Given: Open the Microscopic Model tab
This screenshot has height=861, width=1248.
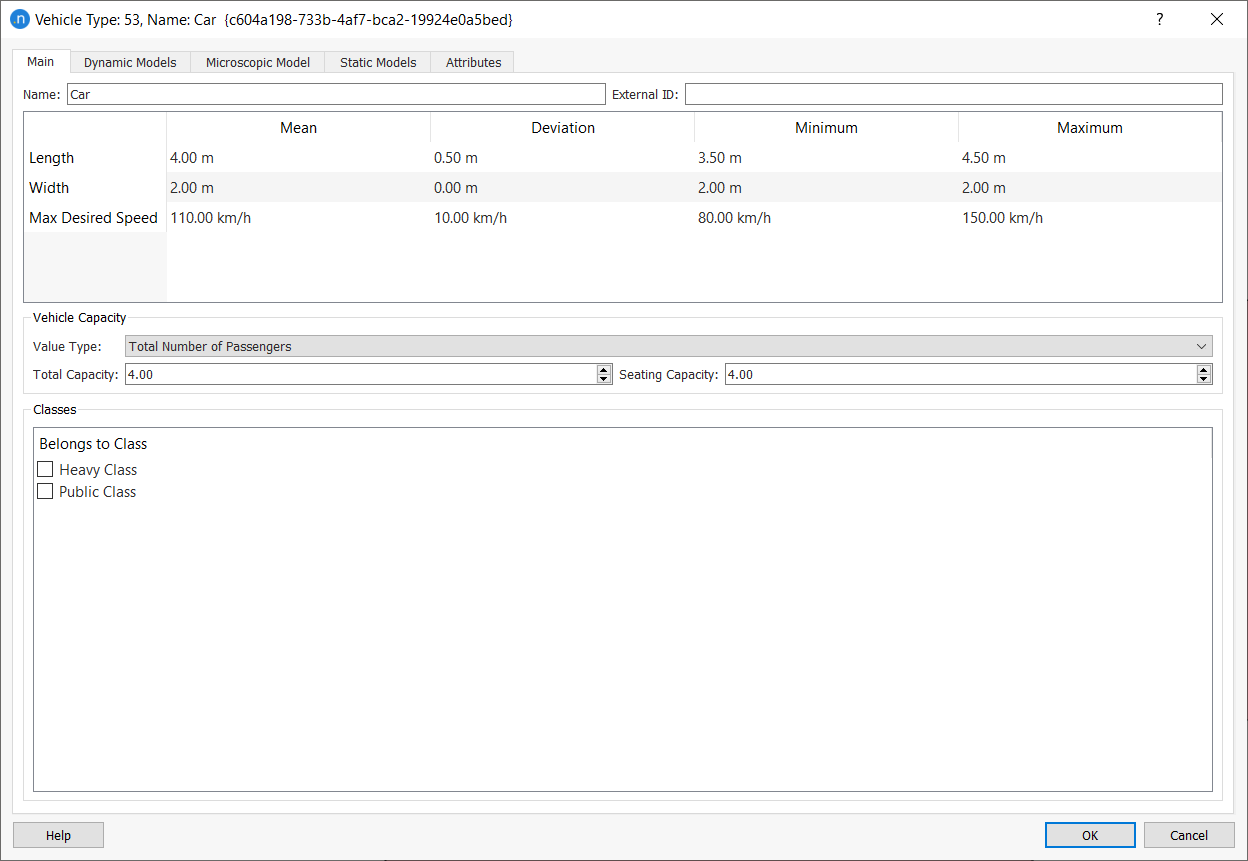Looking at the screenshot, I should [x=257, y=62].
